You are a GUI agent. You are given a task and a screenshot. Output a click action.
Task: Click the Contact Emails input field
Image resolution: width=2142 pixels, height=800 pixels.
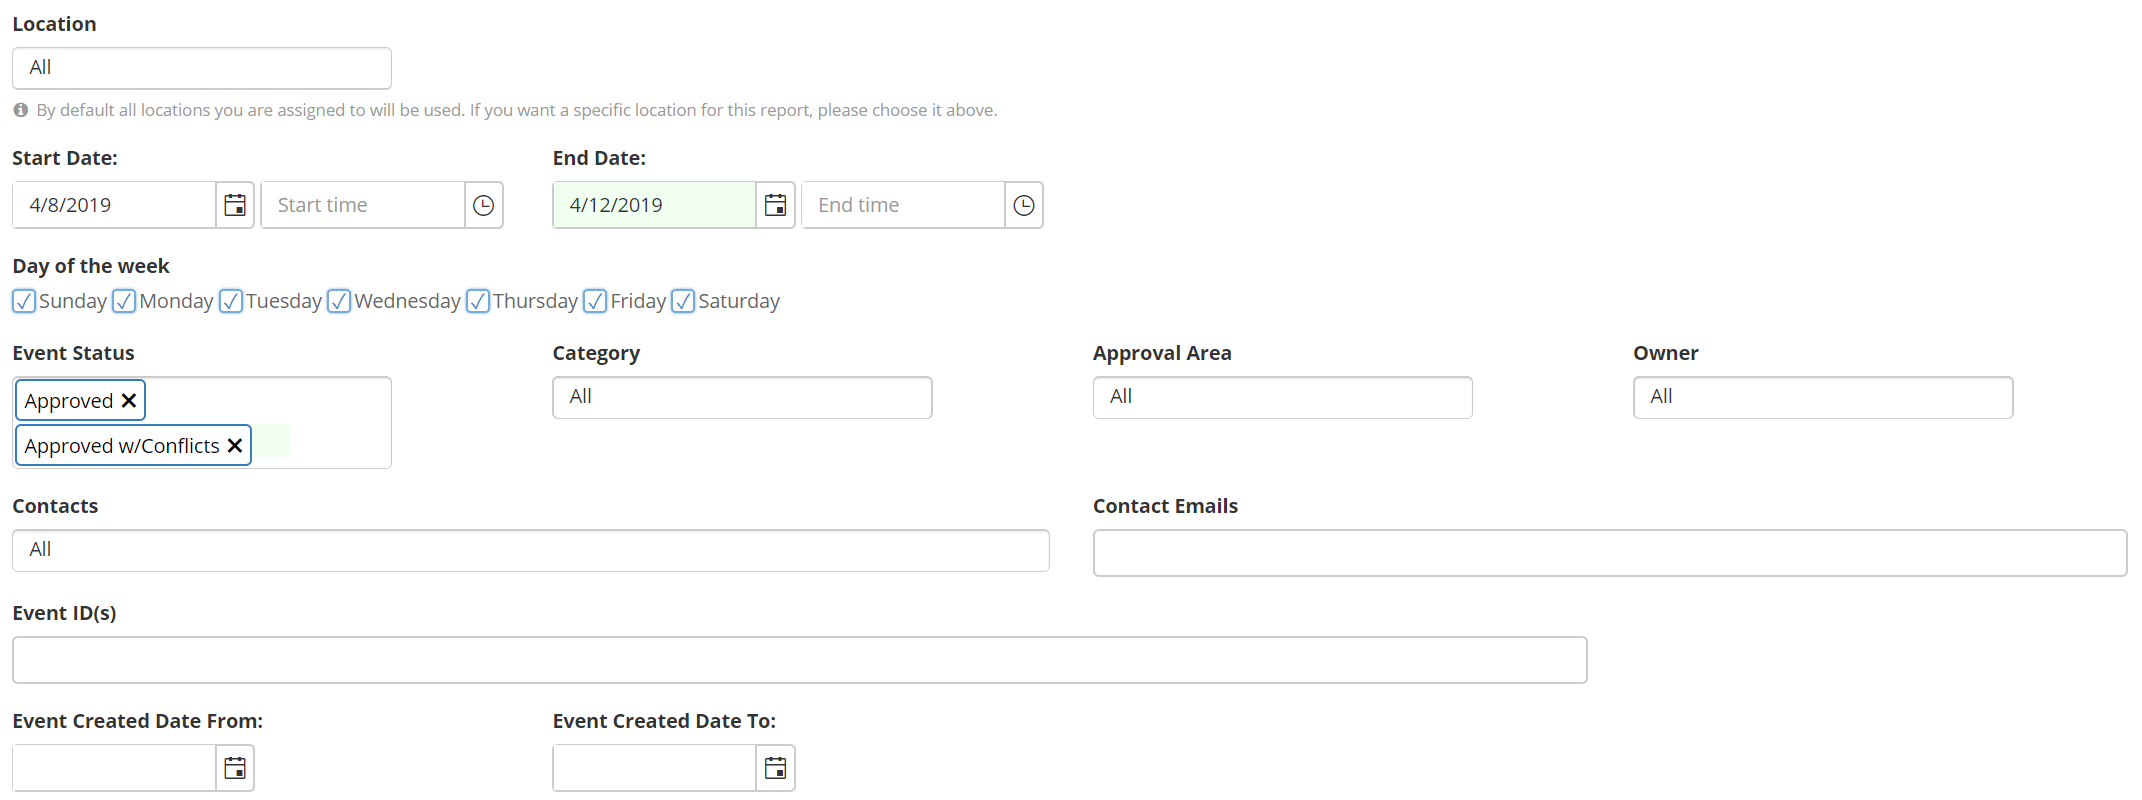1610,553
